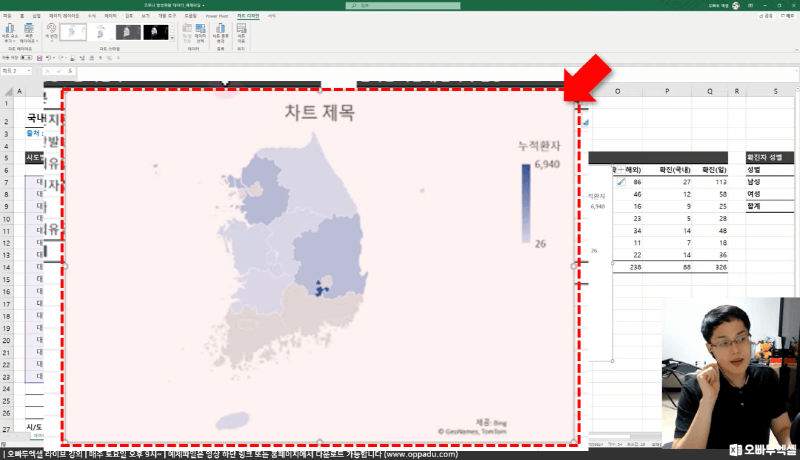Expand the chart styles gallery More arrow
The height and width of the screenshot is (460, 800).
(172, 39)
